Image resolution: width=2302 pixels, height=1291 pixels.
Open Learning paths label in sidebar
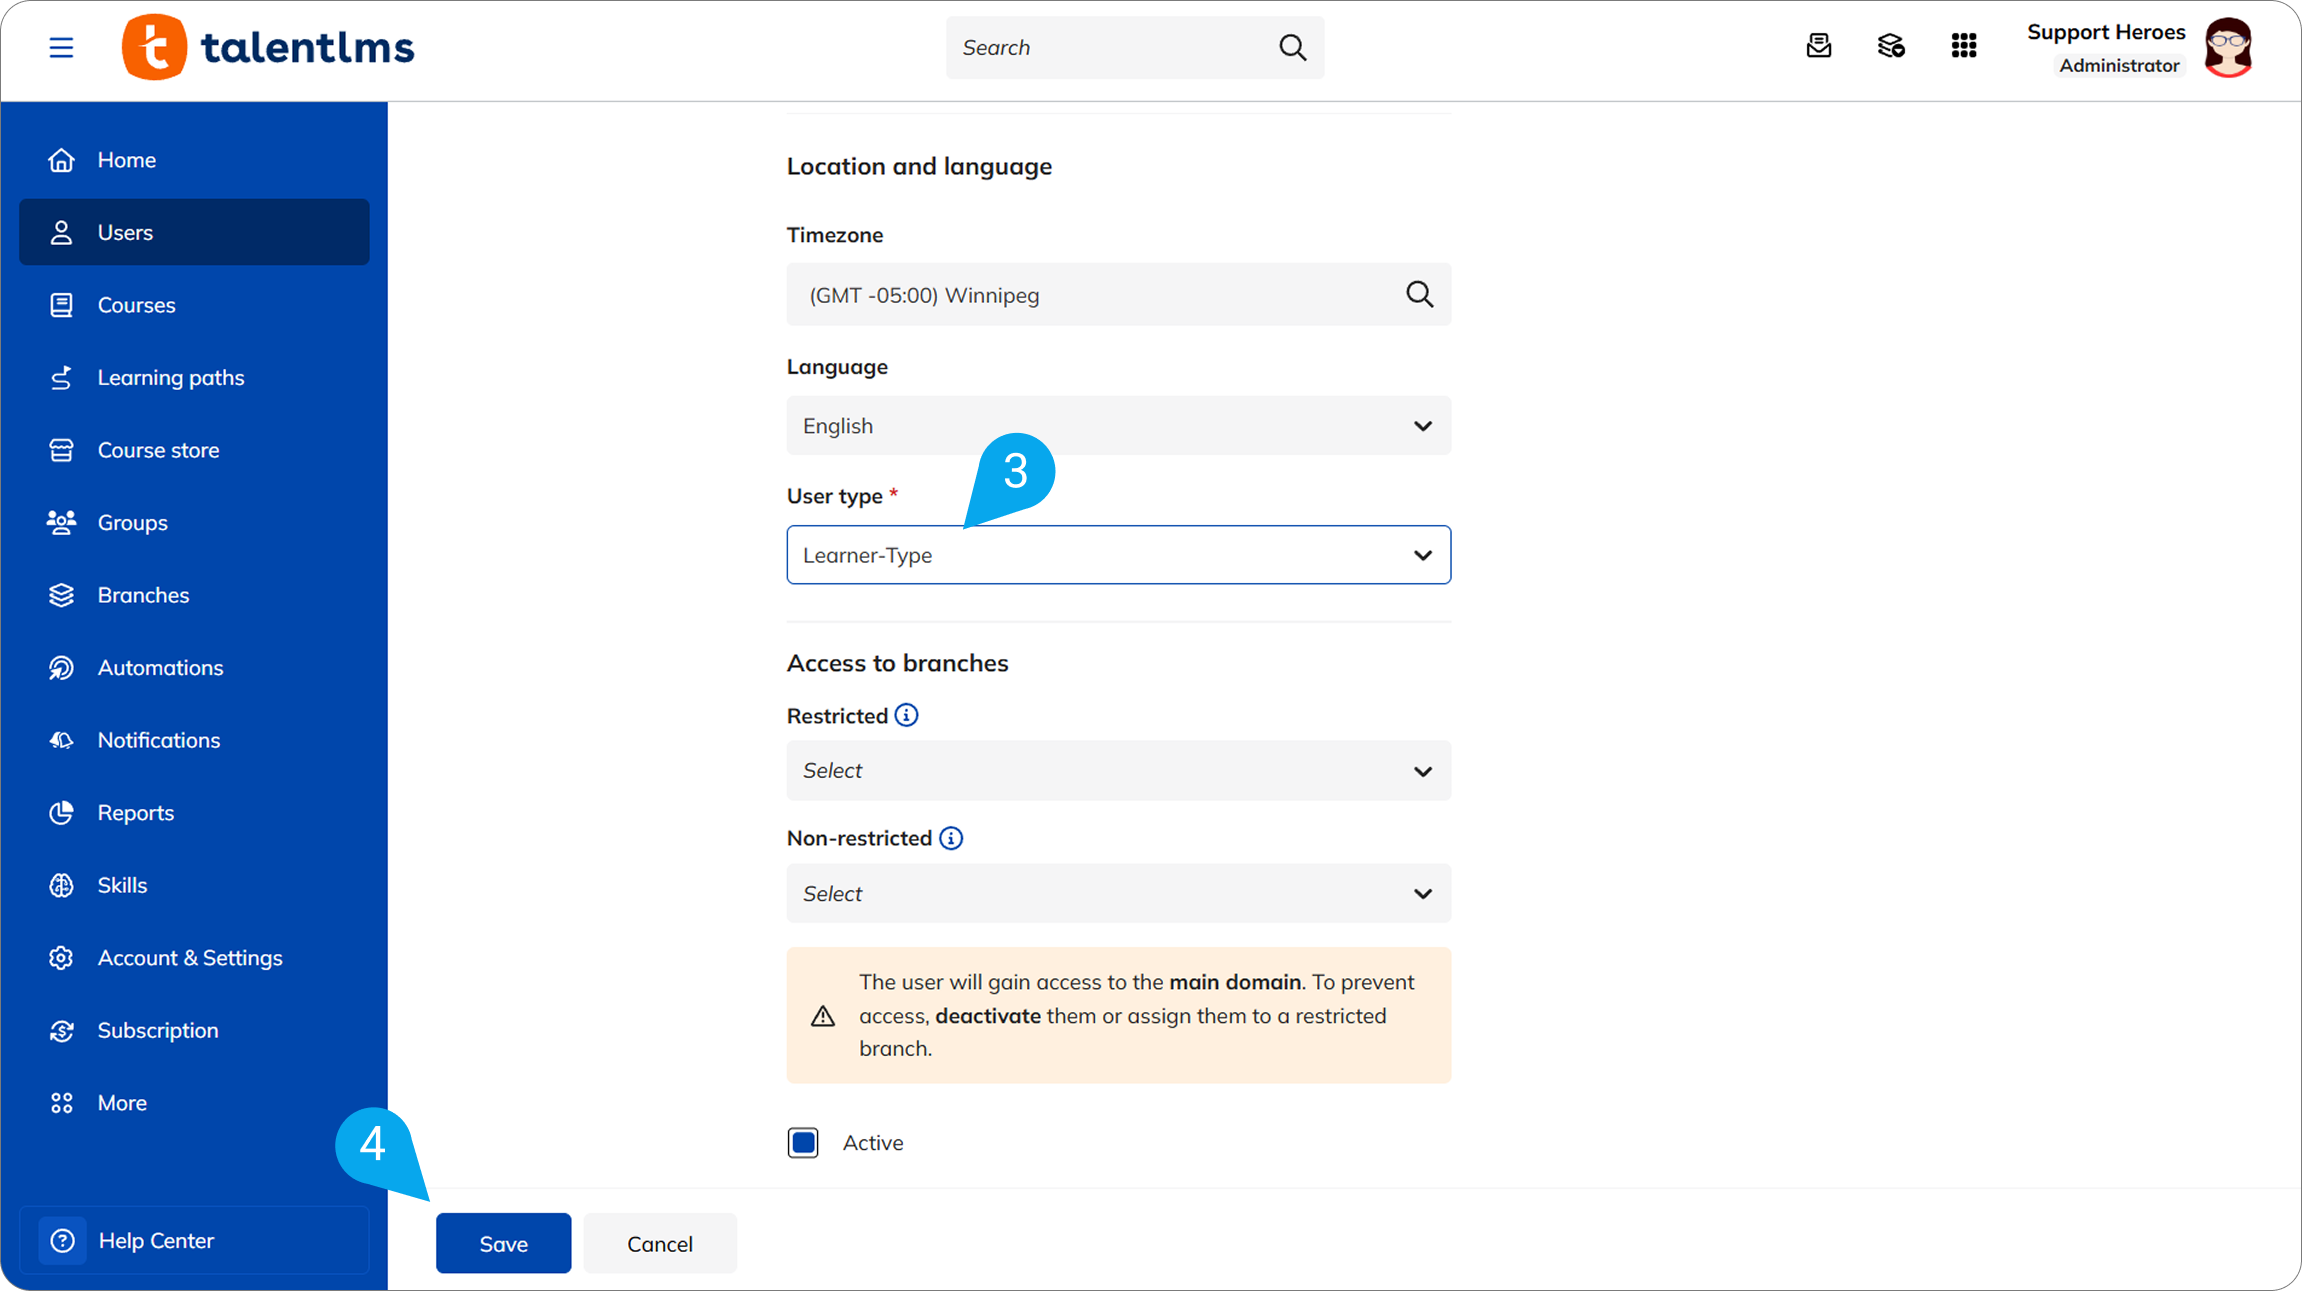[x=171, y=378]
